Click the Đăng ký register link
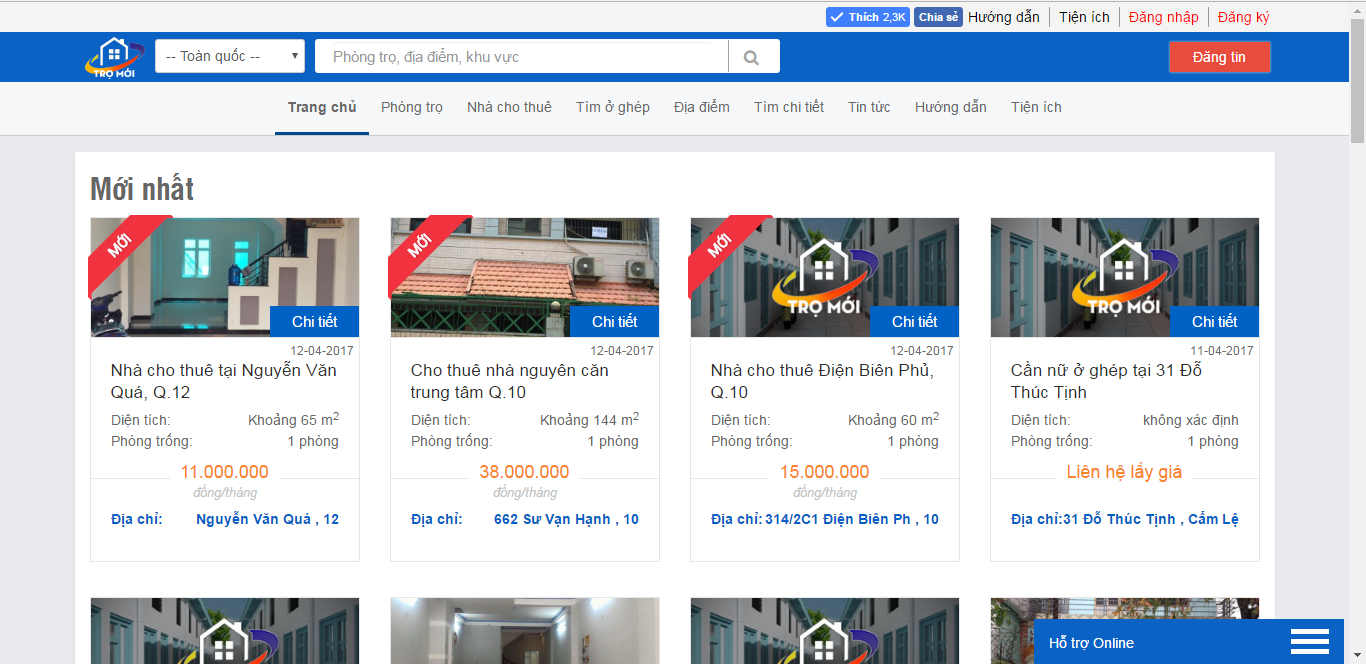Viewport: 1366px width, 664px height. click(x=1243, y=17)
